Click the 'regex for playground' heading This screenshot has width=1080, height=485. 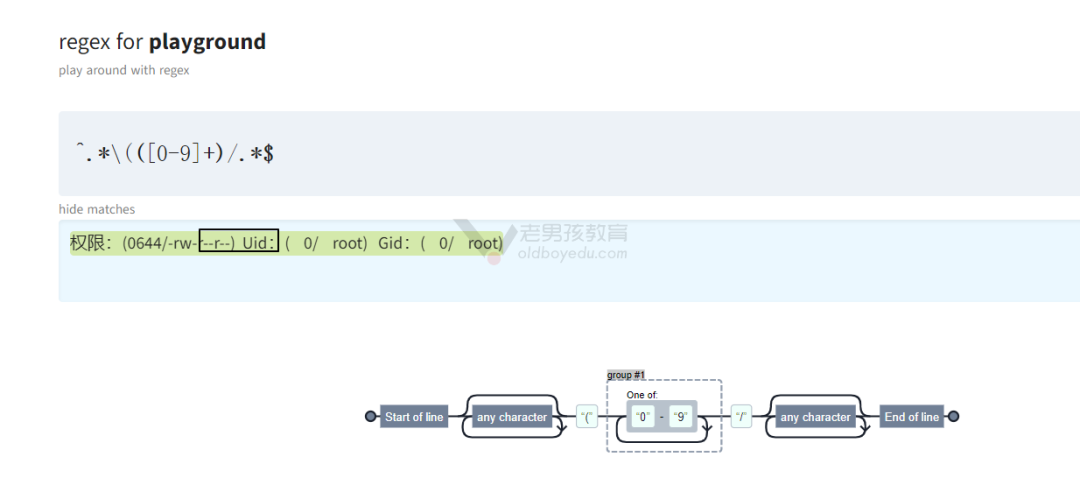162,42
